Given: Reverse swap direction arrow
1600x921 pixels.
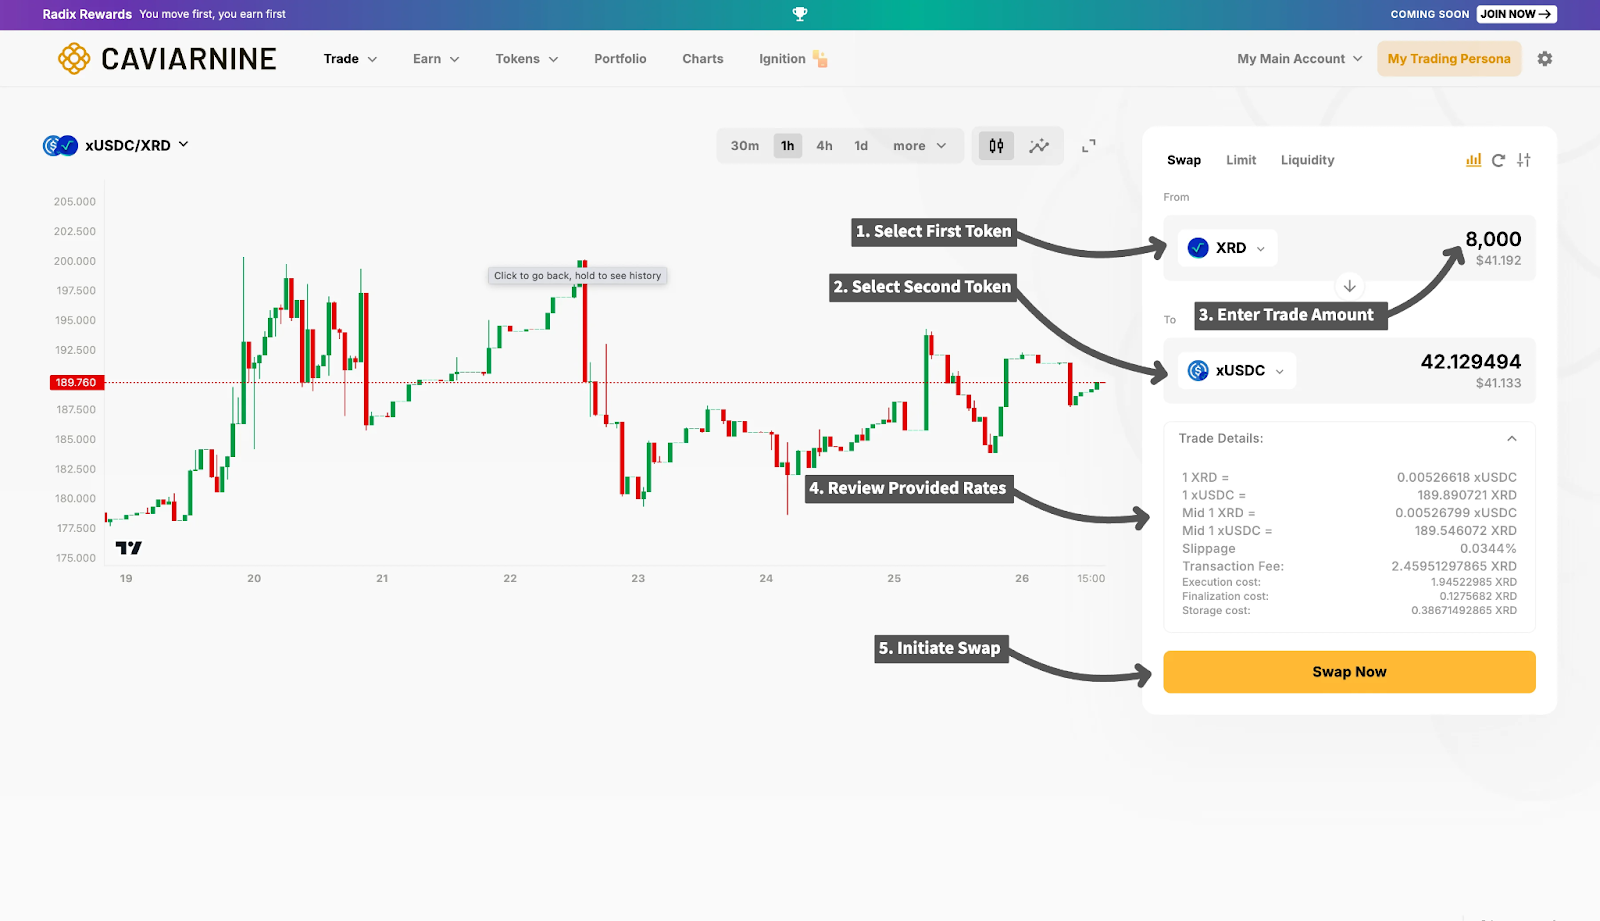Looking at the screenshot, I should pyautogui.click(x=1349, y=286).
